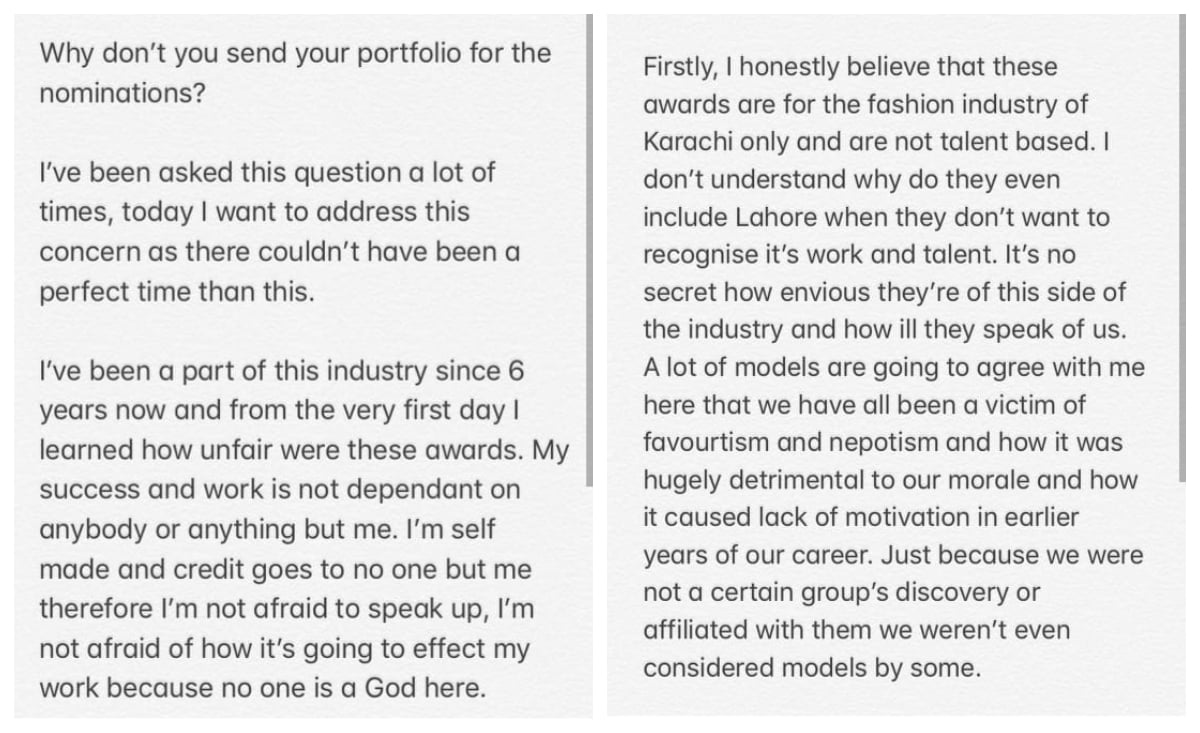1200x733 pixels.
Task: Click the line starting 'I've been asked this question'
Action: pyautogui.click(x=267, y=172)
